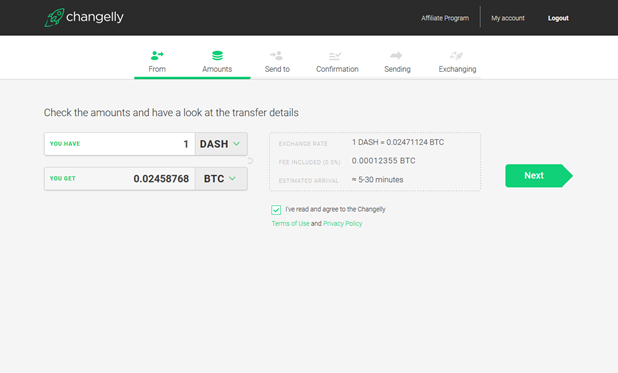Open the DASH currency dropdown

click(221, 144)
